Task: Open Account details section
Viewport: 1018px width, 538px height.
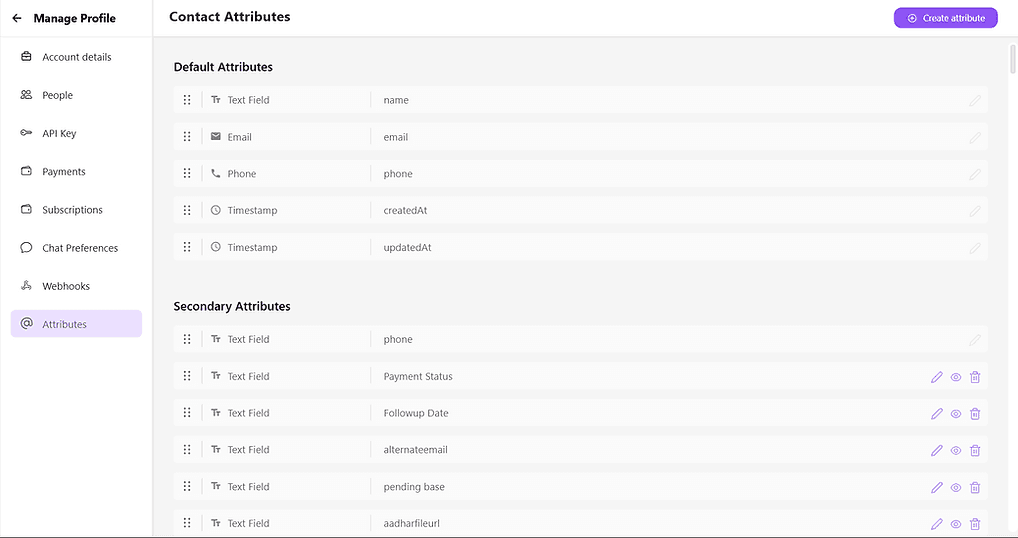Action: (x=76, y=57)
